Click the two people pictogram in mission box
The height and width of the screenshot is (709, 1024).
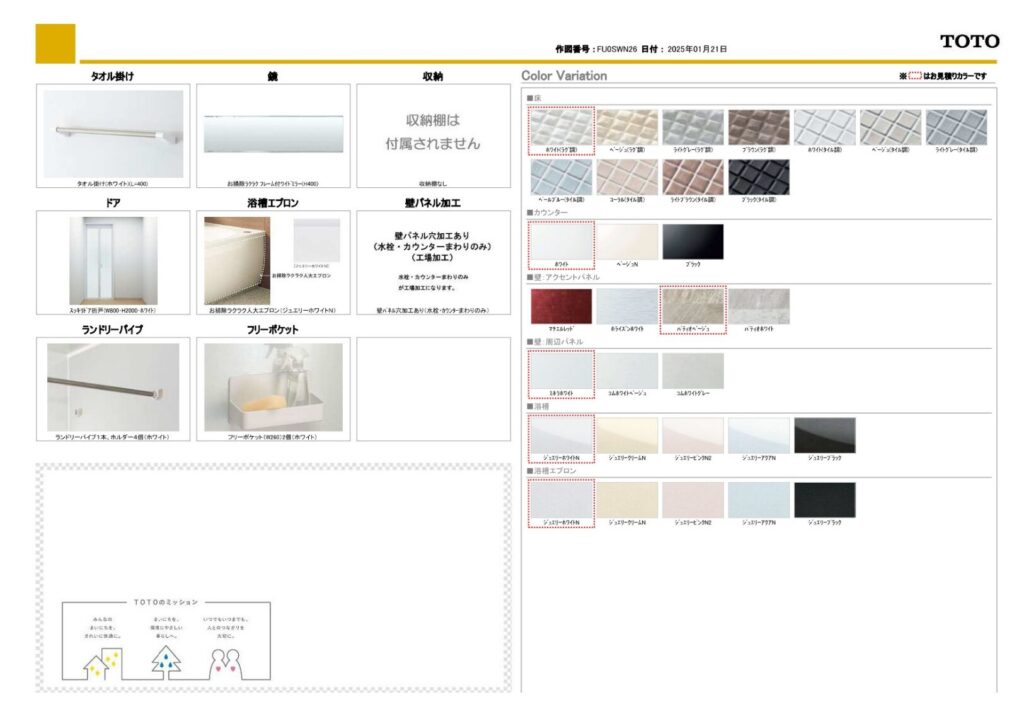(x=226, y=661)
